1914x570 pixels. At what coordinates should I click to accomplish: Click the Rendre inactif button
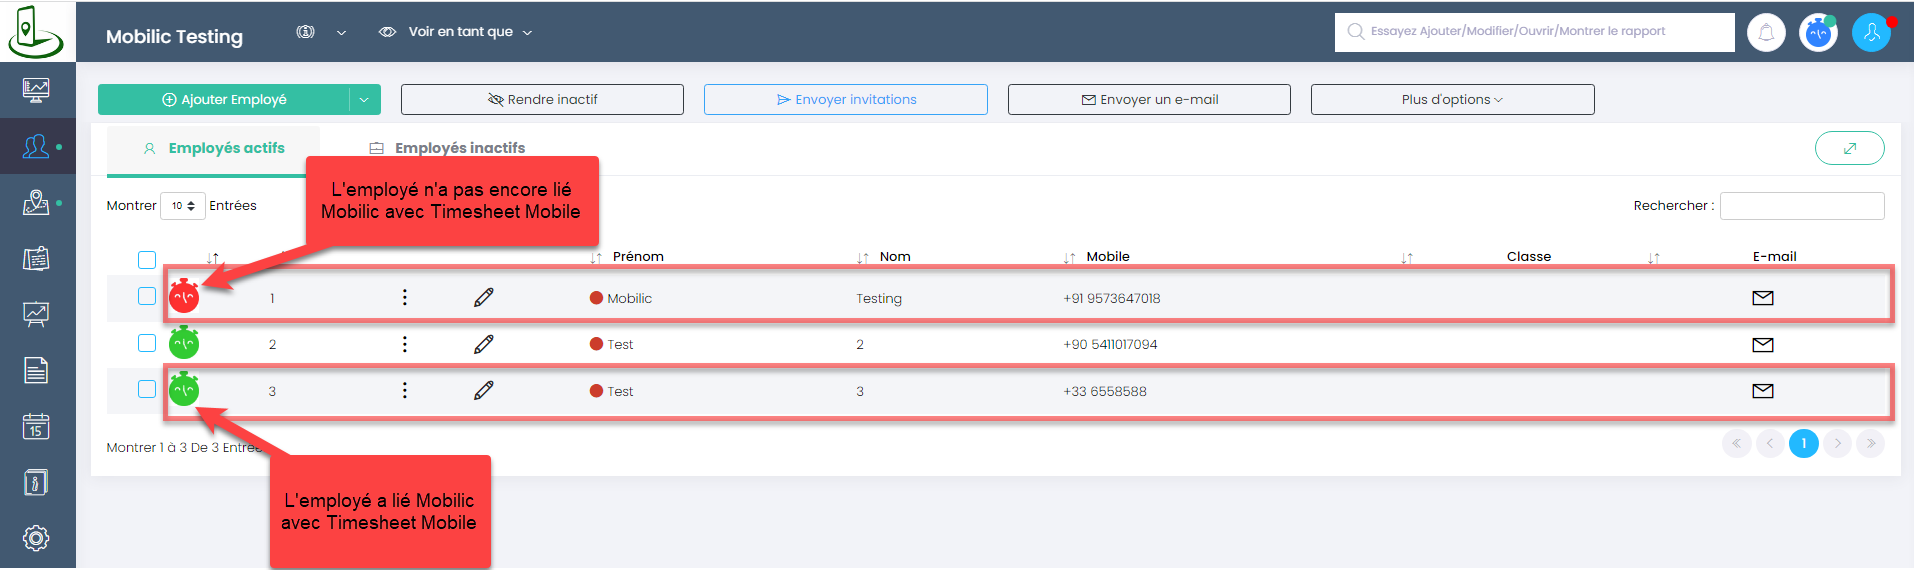(x=542, y=99)
